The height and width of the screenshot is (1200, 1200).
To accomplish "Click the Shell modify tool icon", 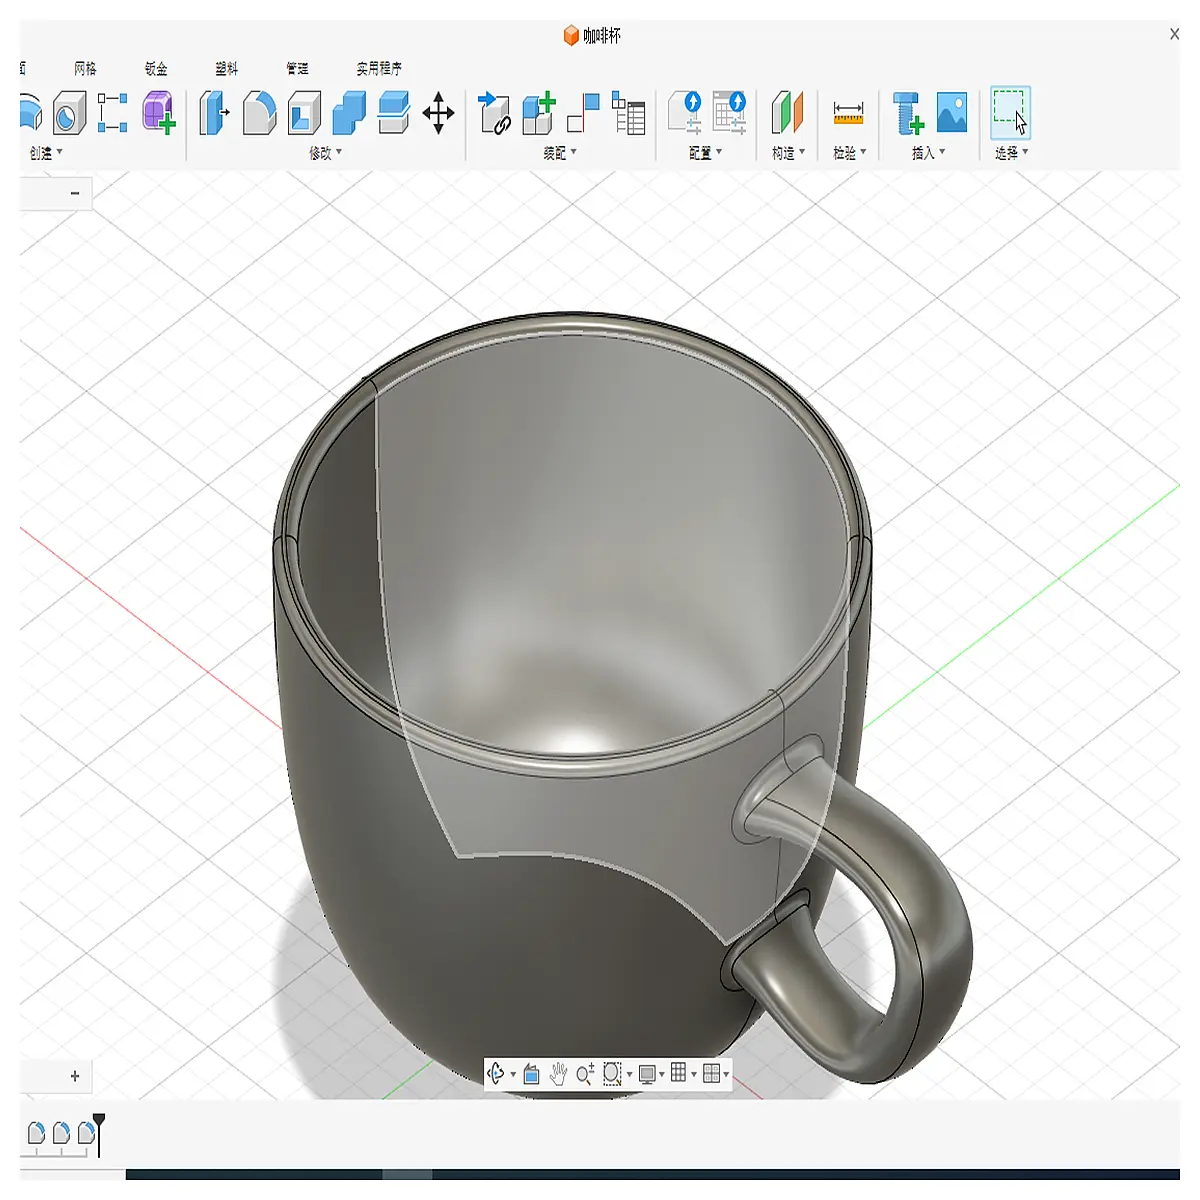I will [x=304, y=113].
